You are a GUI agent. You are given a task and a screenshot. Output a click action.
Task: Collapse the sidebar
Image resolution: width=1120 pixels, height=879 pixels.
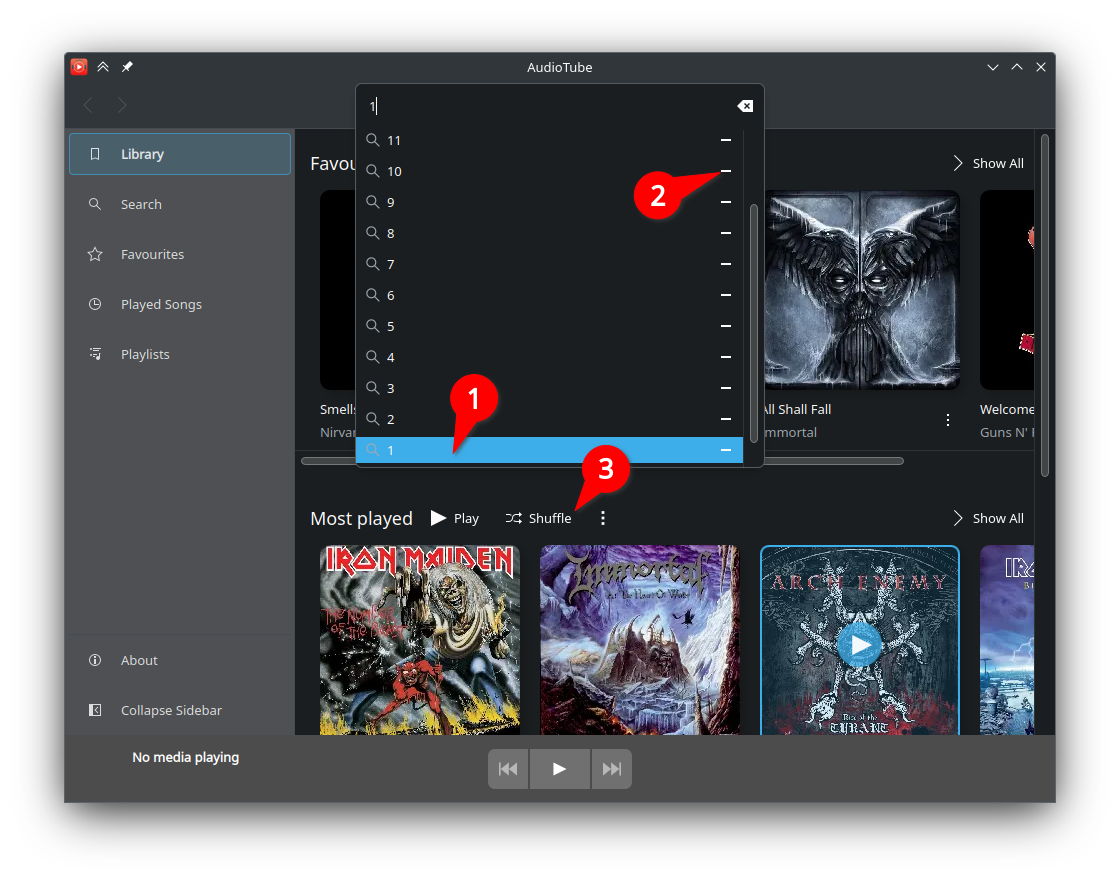[x=180, y=710]
